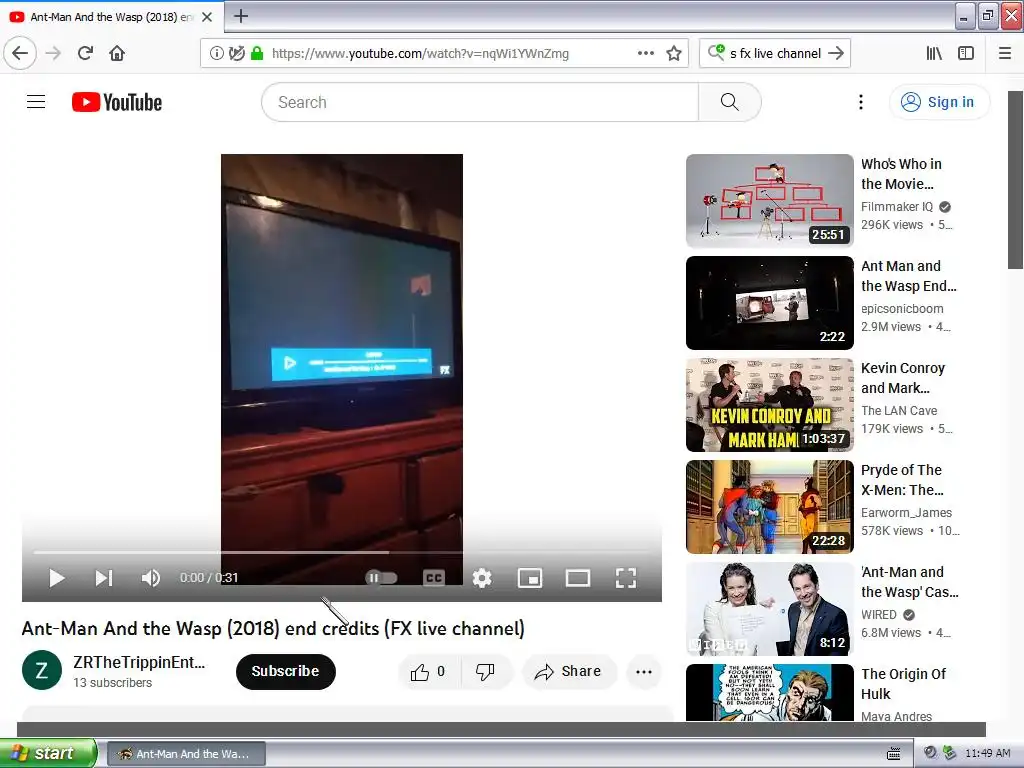Go back with the browser back arrow

tap(20, 53)
